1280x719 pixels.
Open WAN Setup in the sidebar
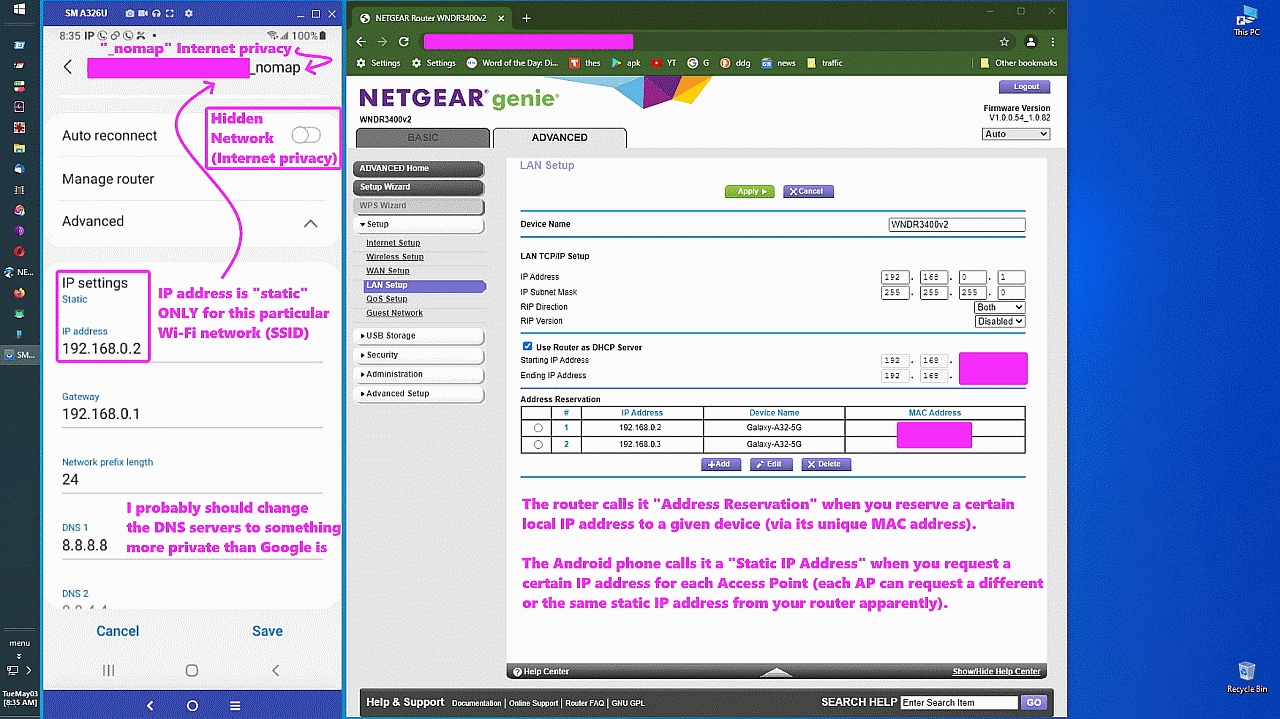tap(388, 271)
